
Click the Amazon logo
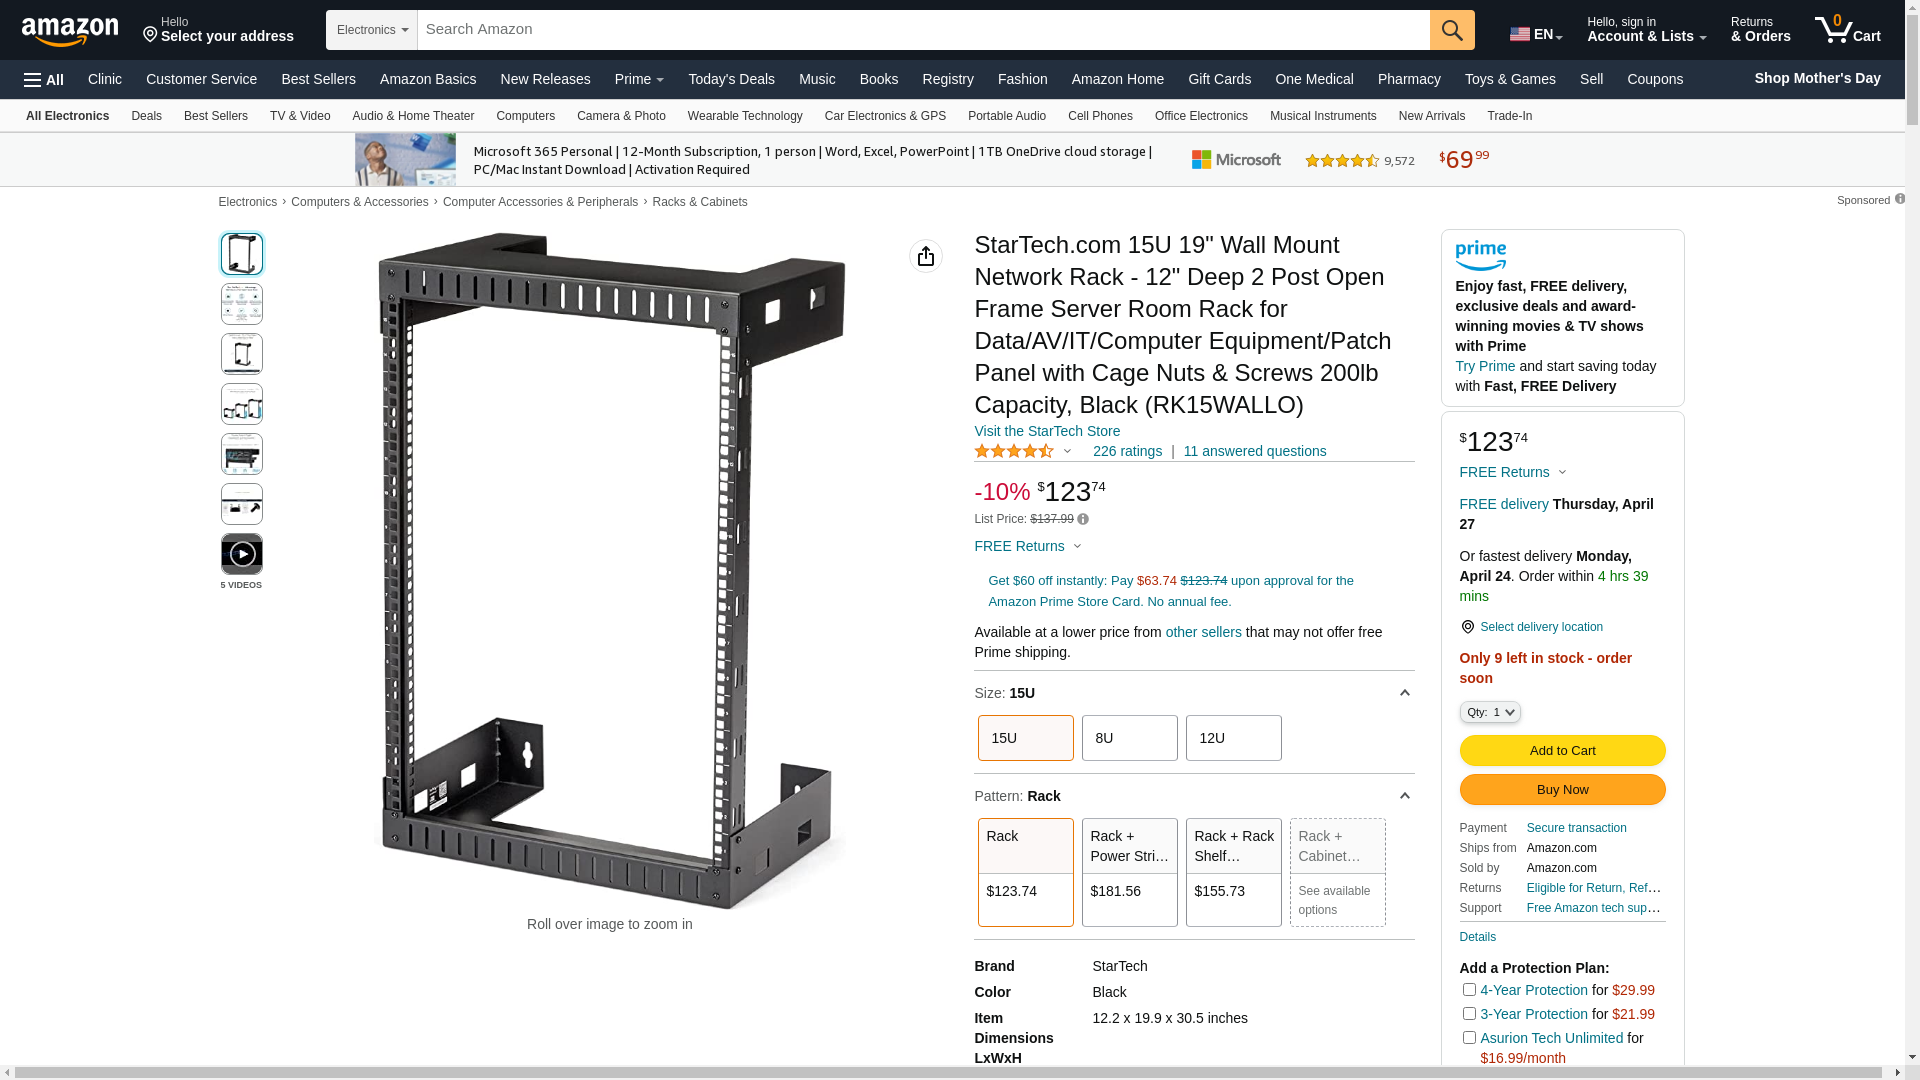point(70,31)
